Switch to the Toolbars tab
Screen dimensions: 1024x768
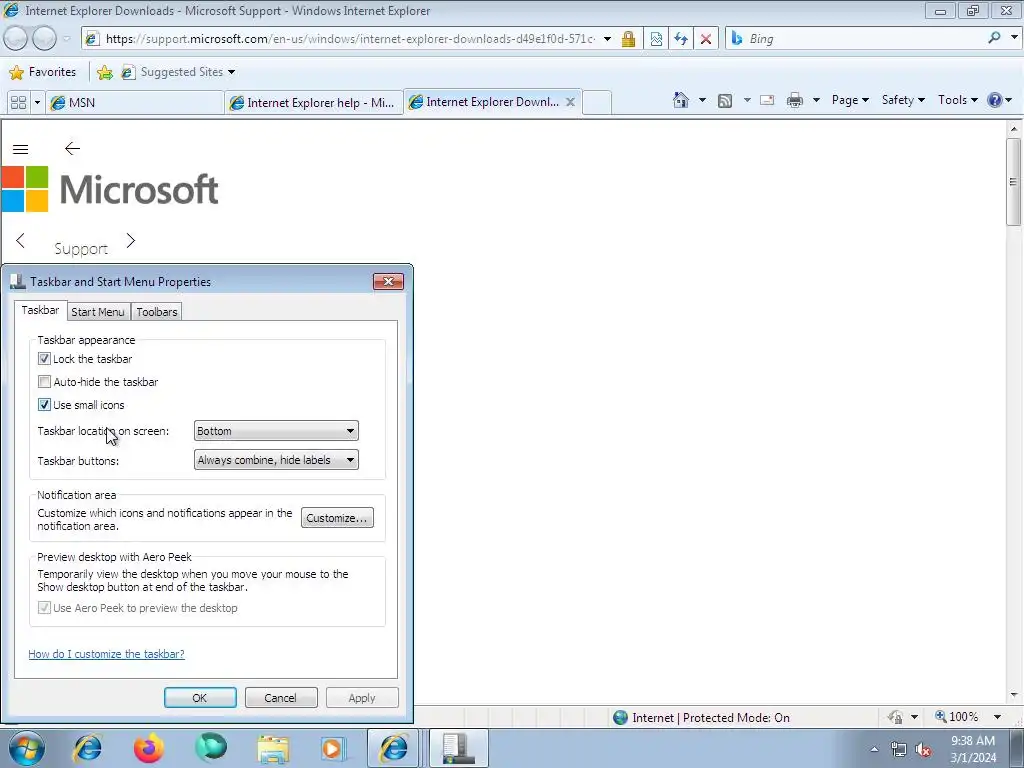[157, 312]
